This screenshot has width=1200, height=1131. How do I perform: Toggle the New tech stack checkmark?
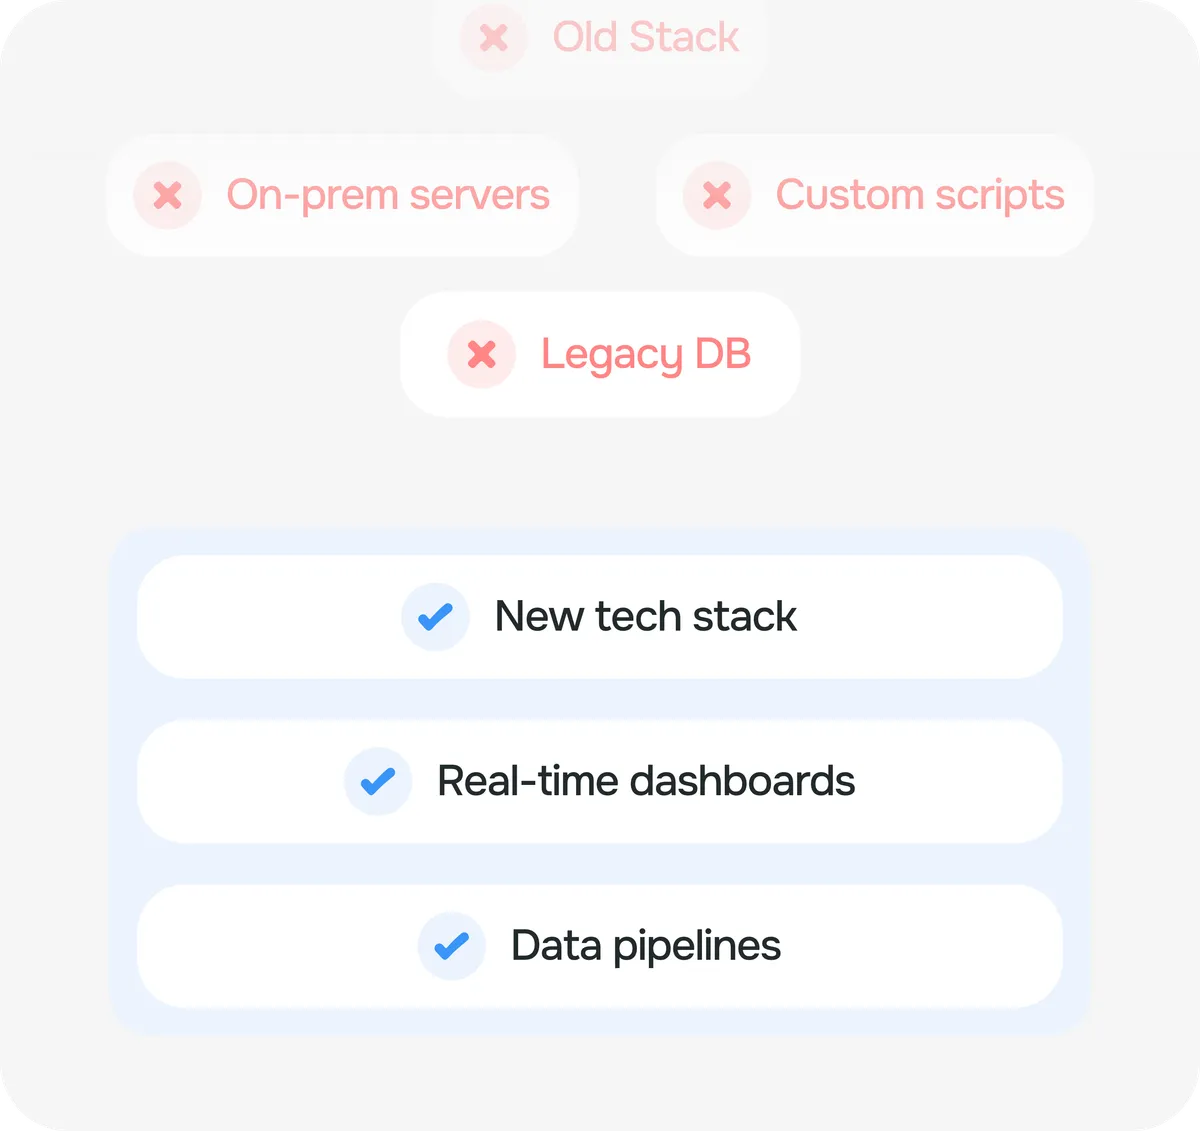435,617
